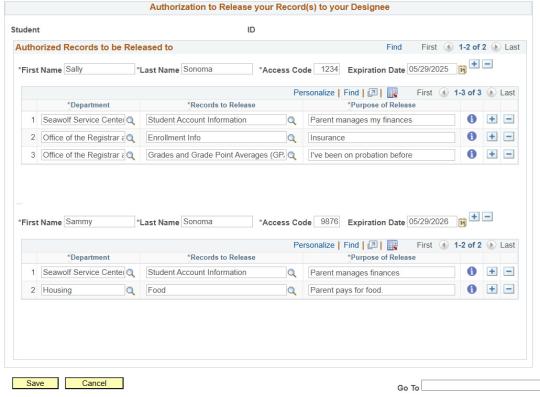Add row after the probation row
The image size is (540, 397).
(x=492, y=154)
